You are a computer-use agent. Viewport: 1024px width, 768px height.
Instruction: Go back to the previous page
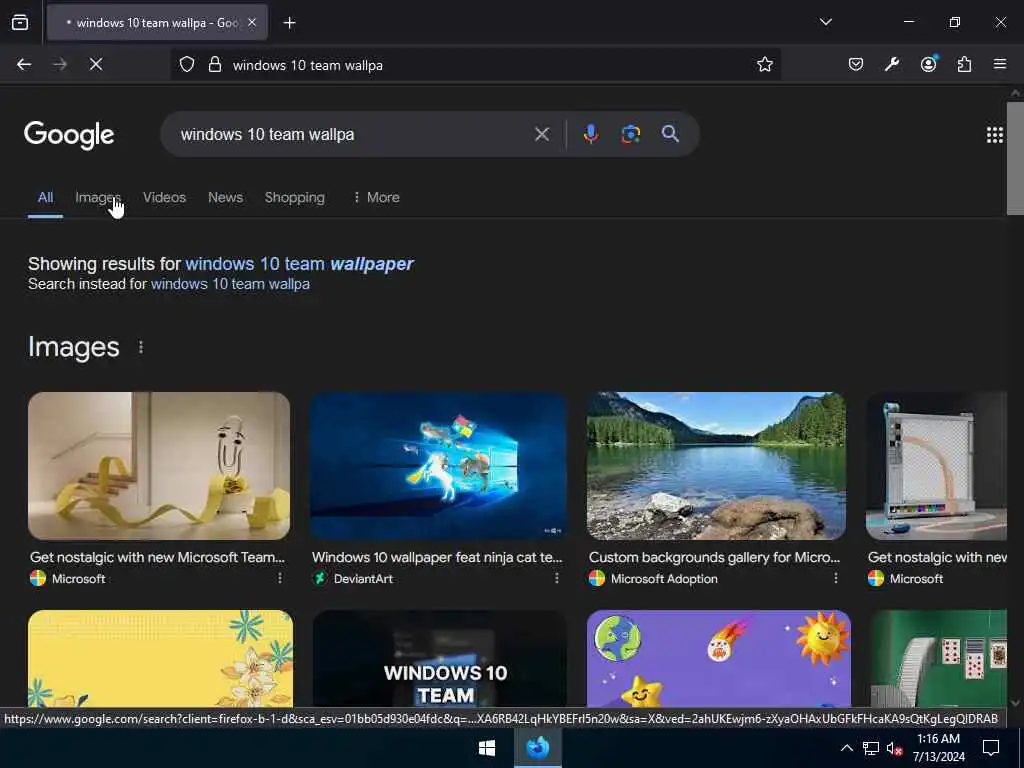tap(24, 64)
